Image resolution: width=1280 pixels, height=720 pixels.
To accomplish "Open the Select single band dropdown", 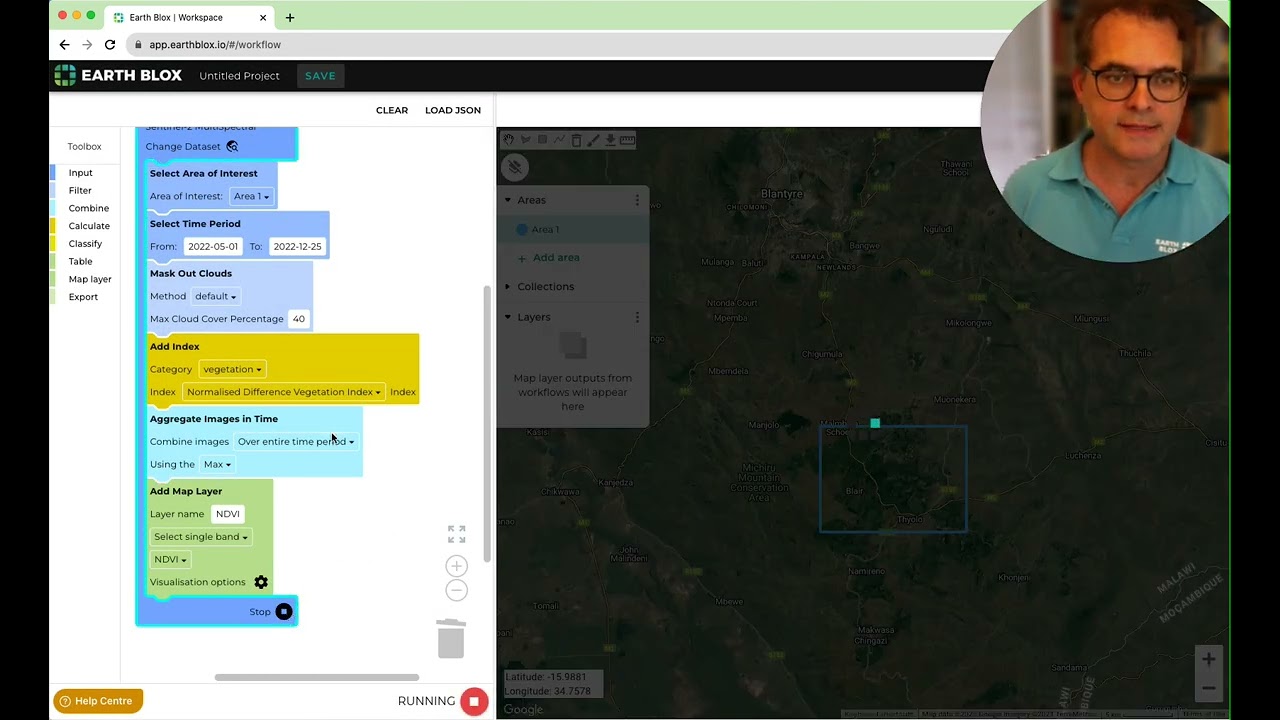I will [200, 537].
